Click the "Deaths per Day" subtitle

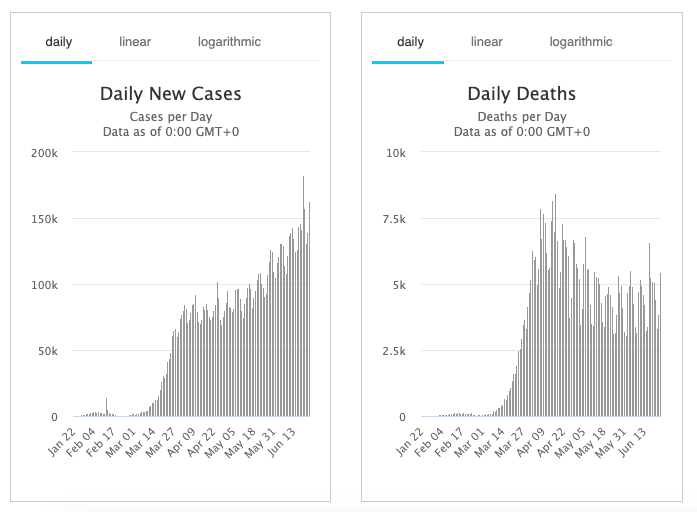(x=521, y=117)
